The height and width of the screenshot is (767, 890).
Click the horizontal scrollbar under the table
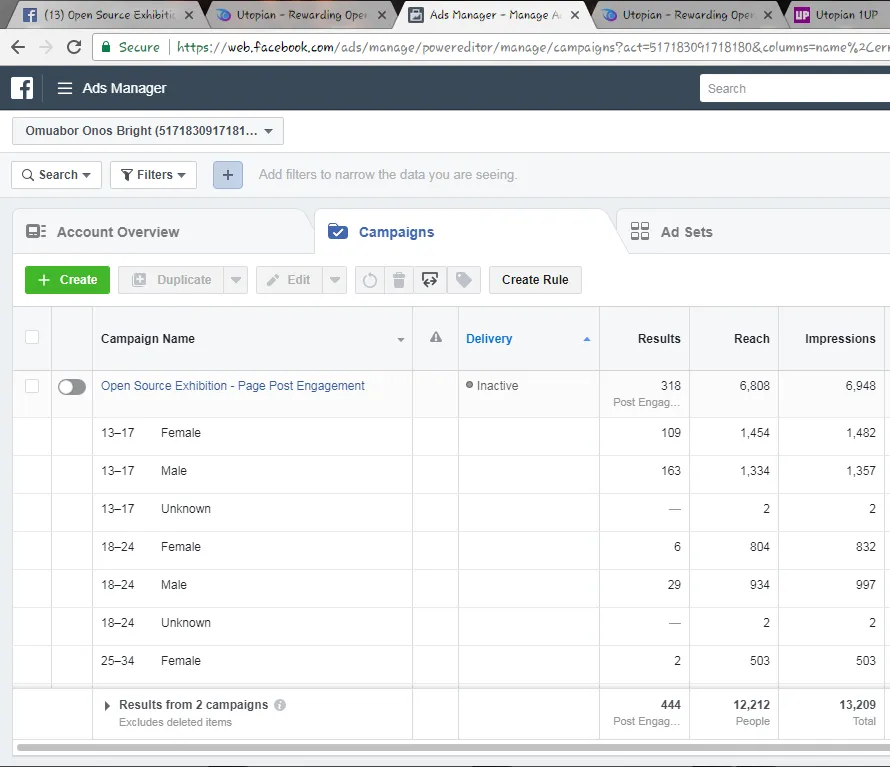[453, 747]
